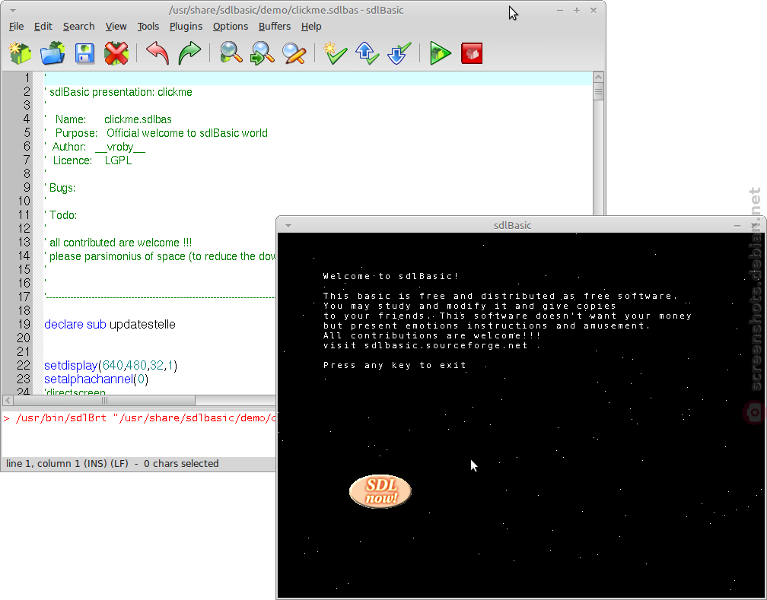Click horizontal scrollbar left arrow in editor

pyautogui.click(x=8, y=400)
